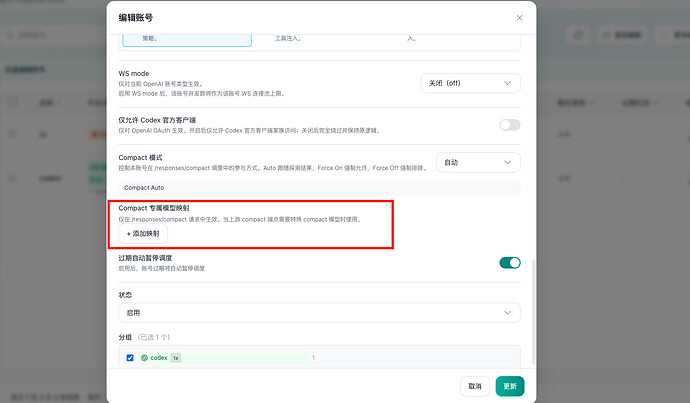
Task: Click the 添加映射 button
Action: [143, 234]
